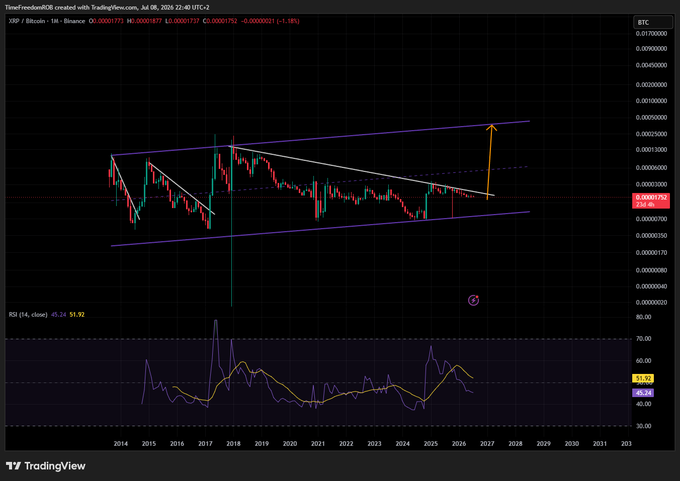
Task: Click the 2025 label on time axis
Action: 431,444
